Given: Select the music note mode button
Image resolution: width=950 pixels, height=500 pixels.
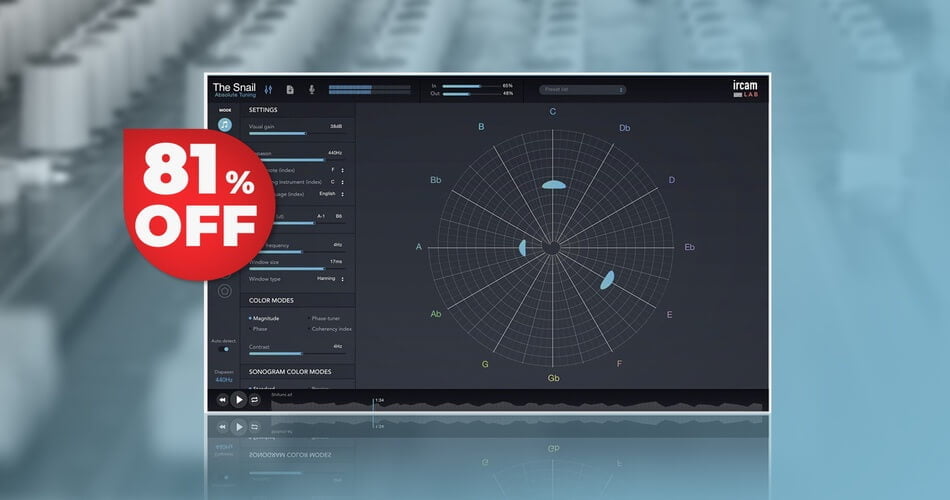Looking at the screenshot, I should click(225, 125).
